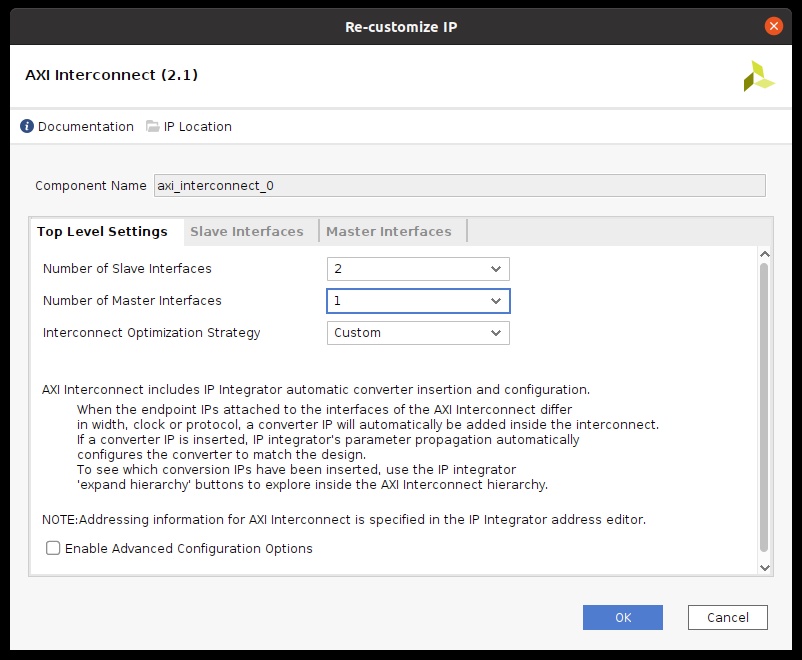Click the Enable Advanced Configuration Options label
The height and width of the screenshot is (660, 802).
[189, 548]
